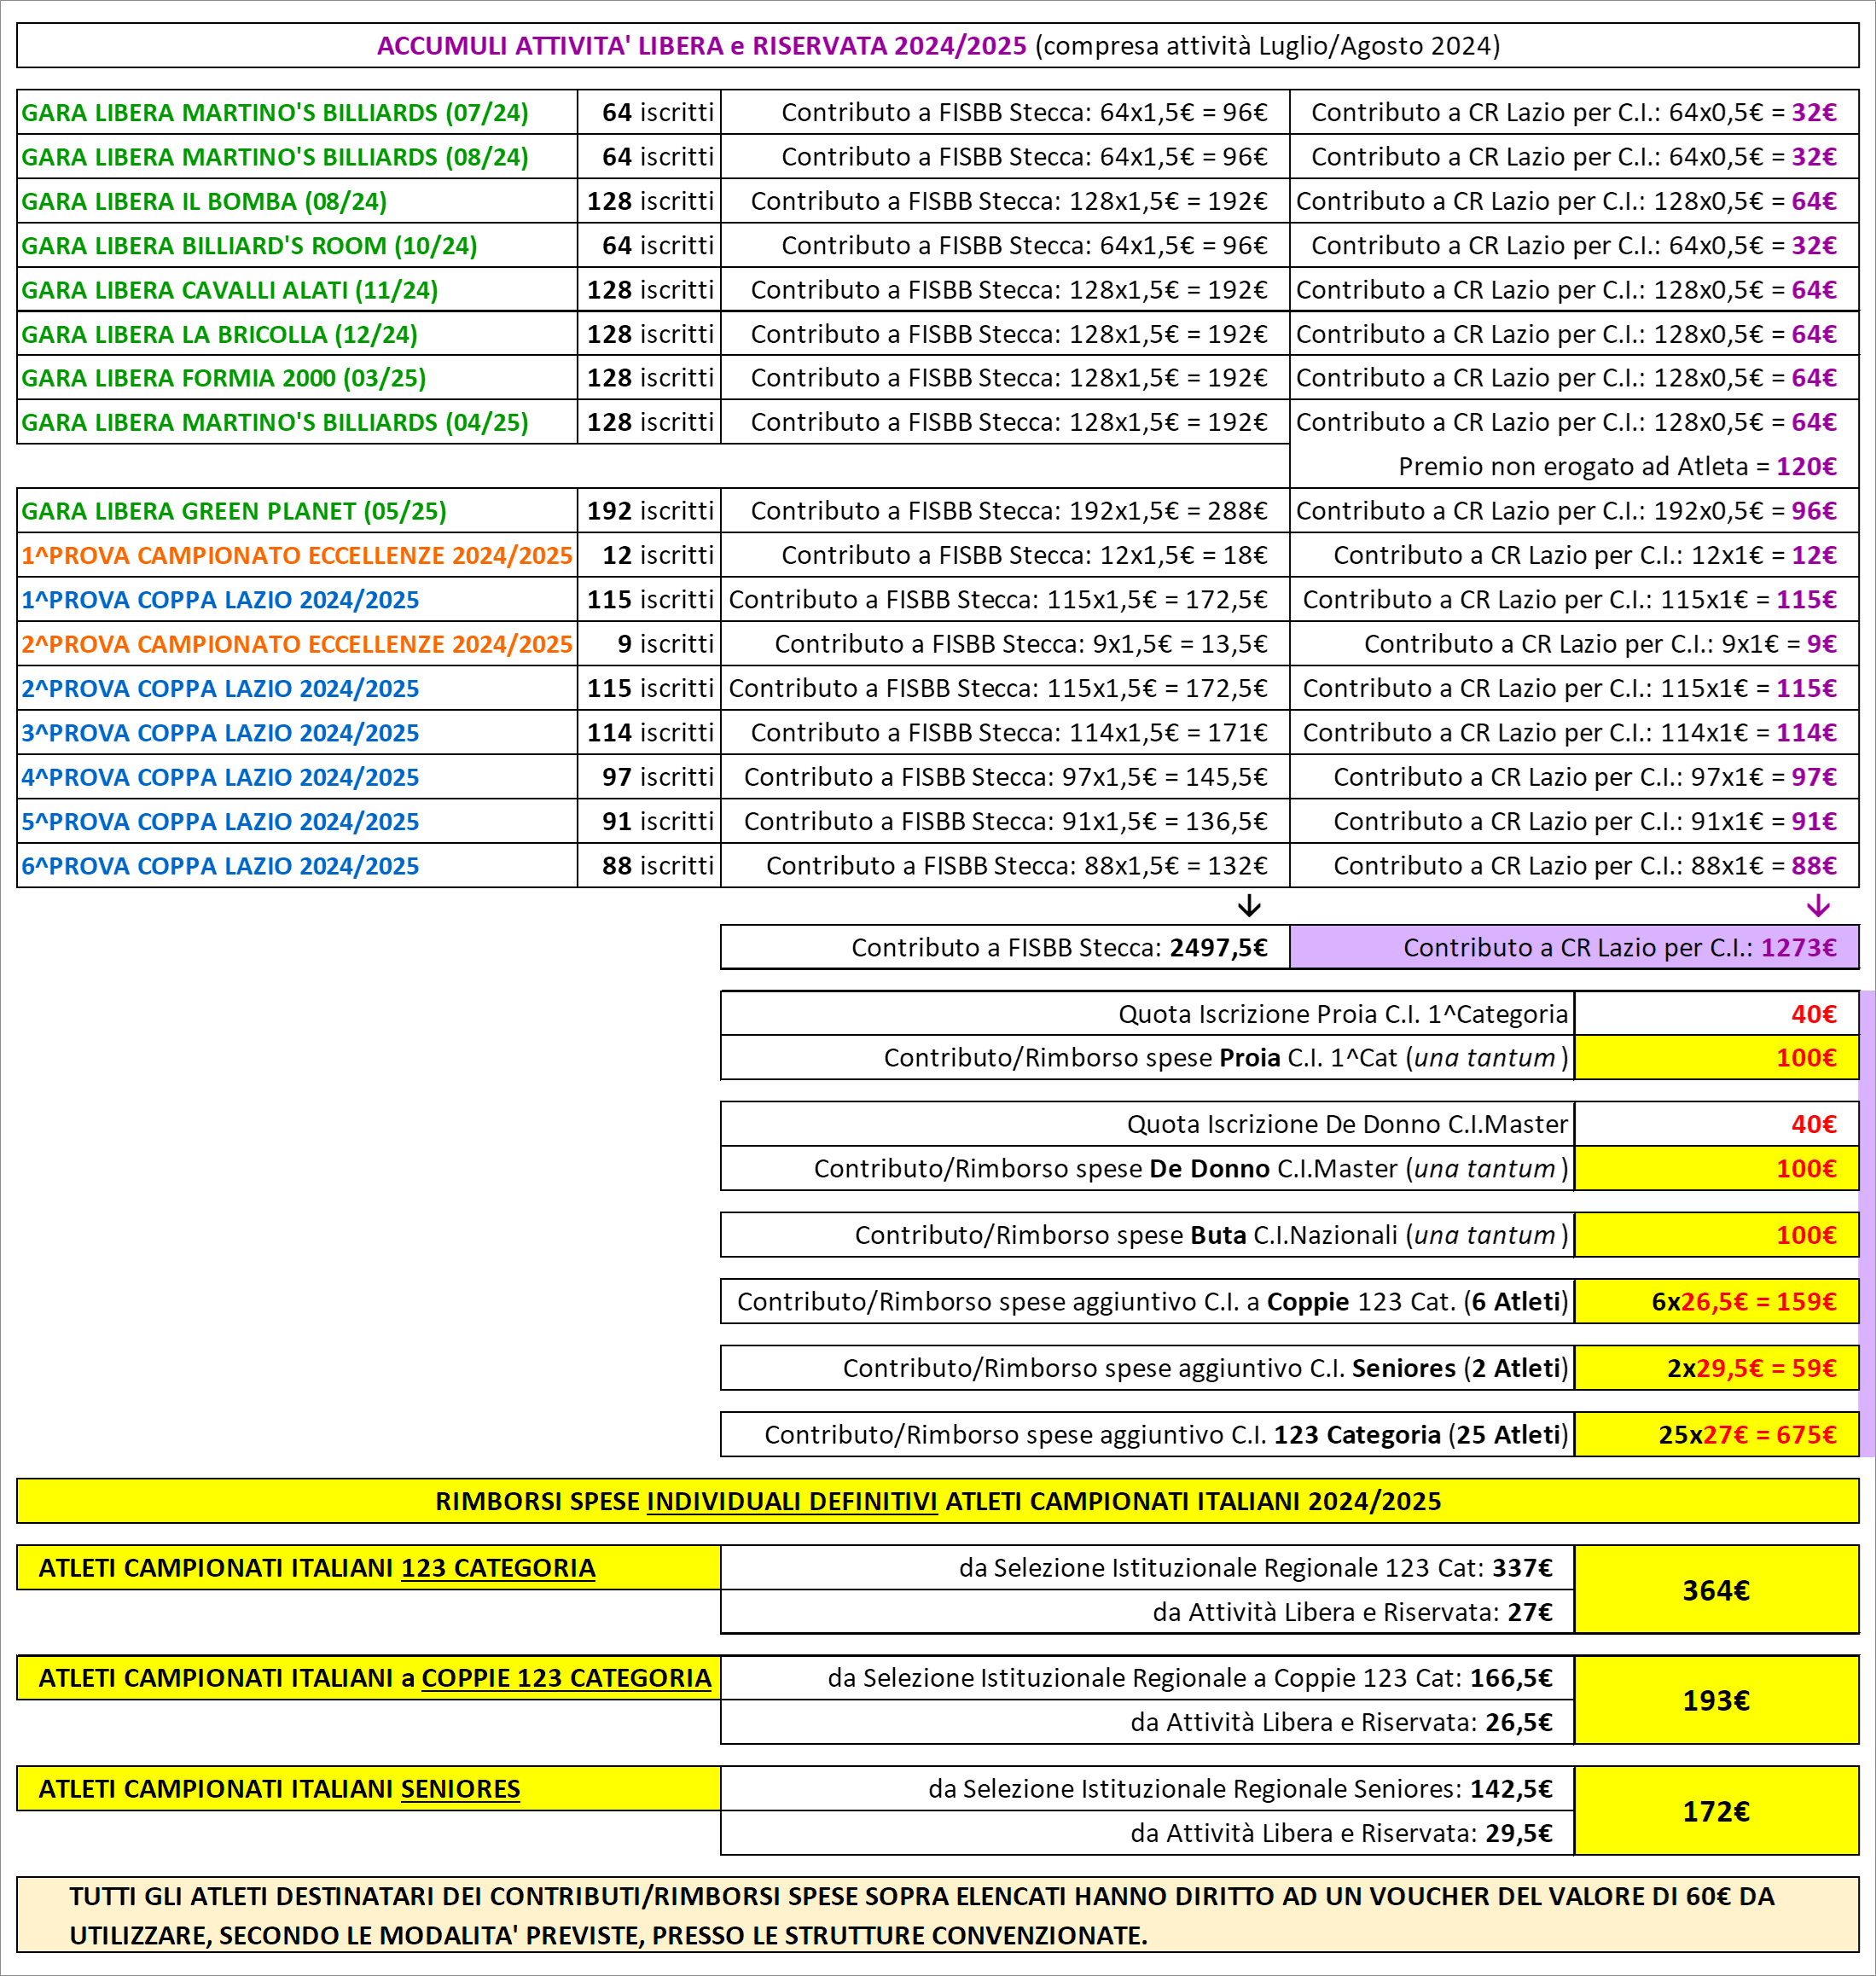Click the 91 iscritti cell
The image size is (1876, 1976).
(649, 822)
